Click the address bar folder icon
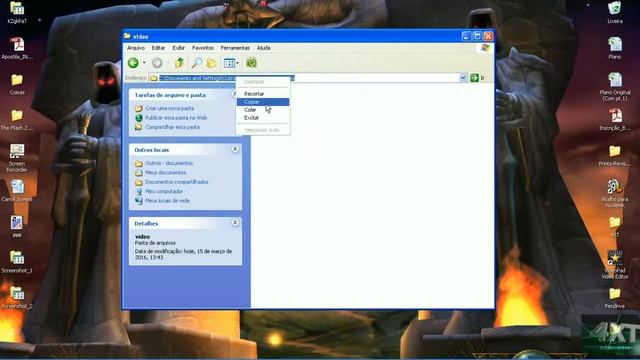This screenshot has height=360, width=640. point(153,78)
